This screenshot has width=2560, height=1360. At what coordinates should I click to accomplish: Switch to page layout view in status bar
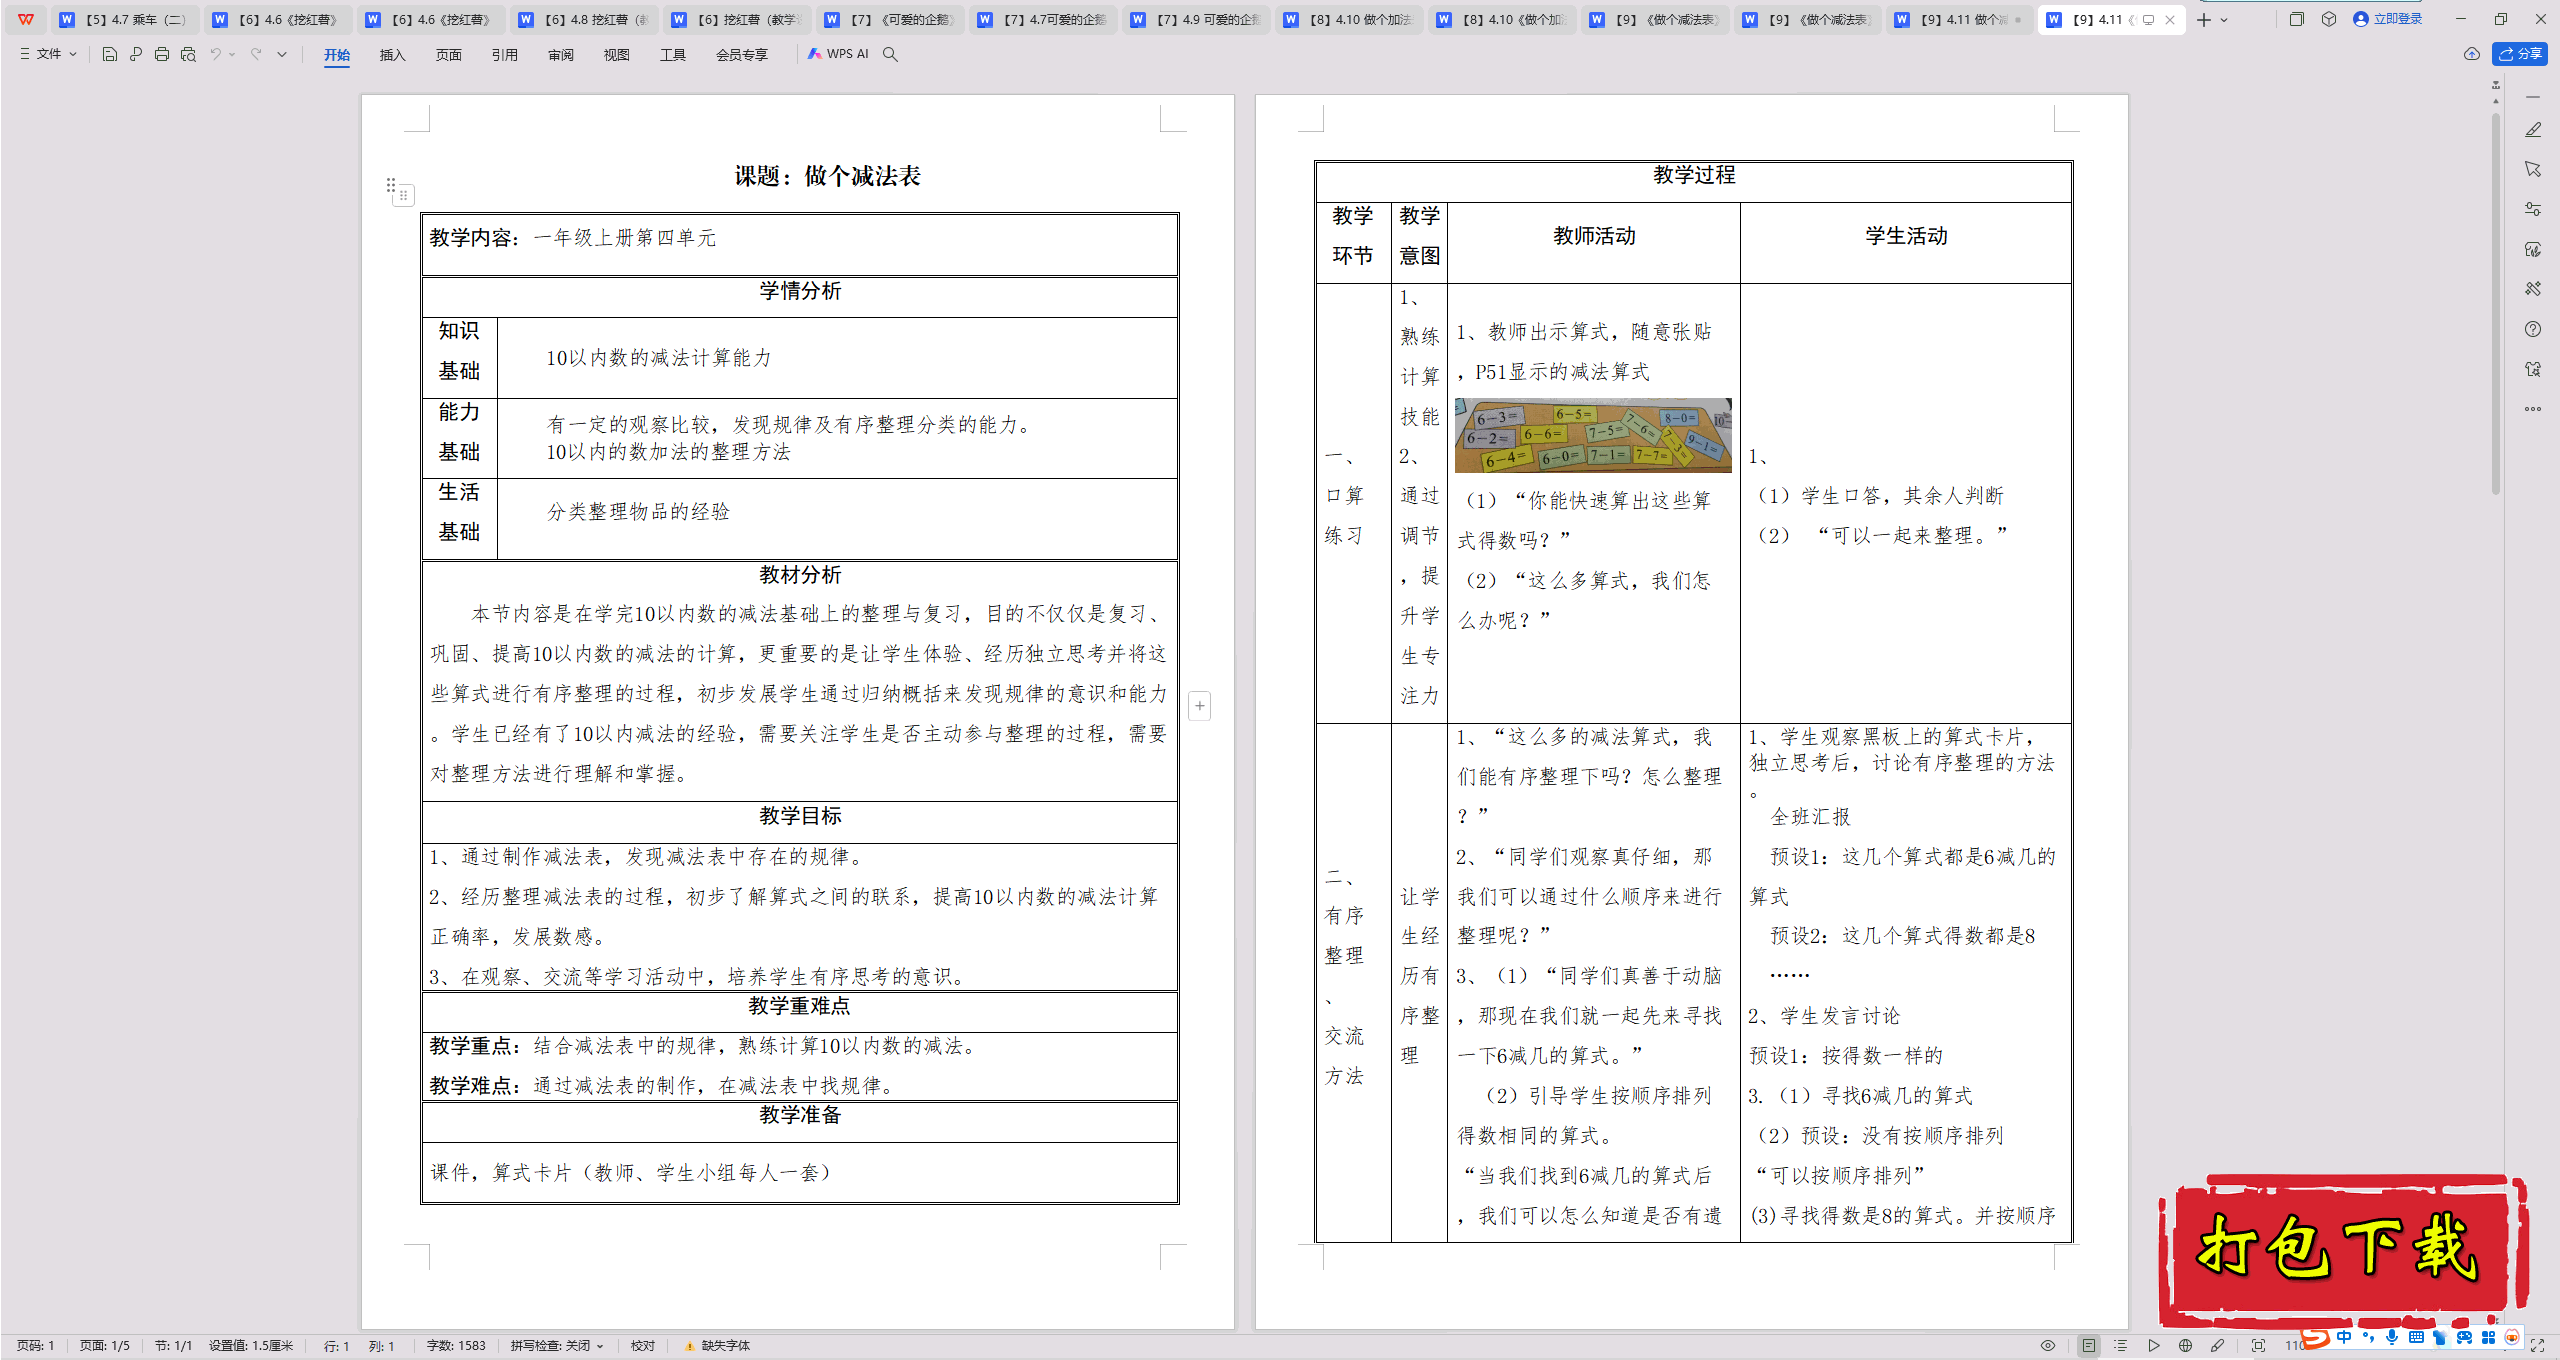(x=2089, y=1346)
